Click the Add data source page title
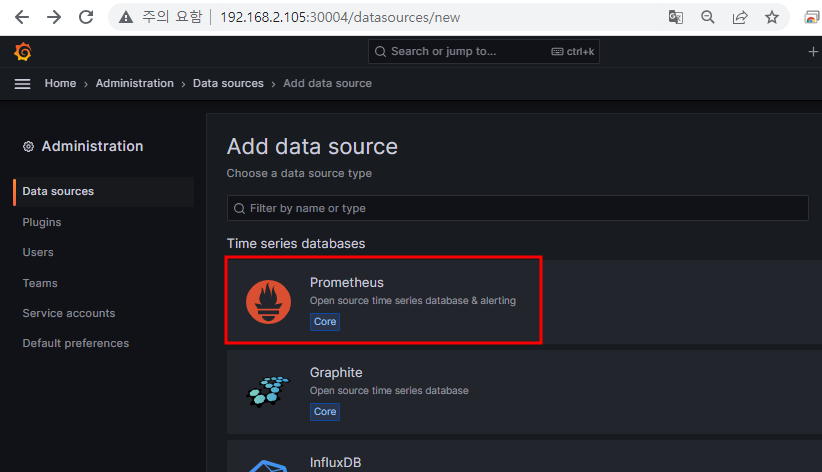The image size is (822, 472). click(x=312, y=146)
